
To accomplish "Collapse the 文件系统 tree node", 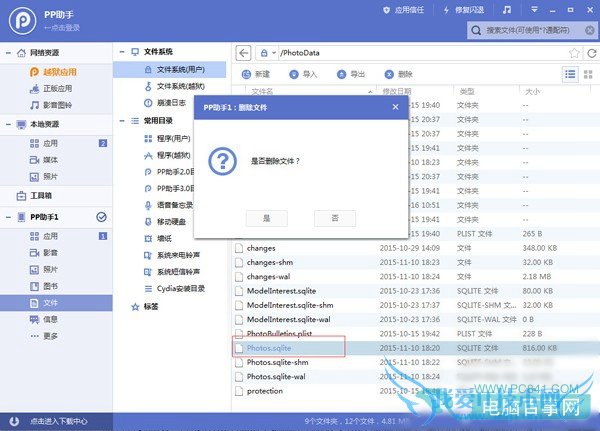I will click(x=122, y=52).
